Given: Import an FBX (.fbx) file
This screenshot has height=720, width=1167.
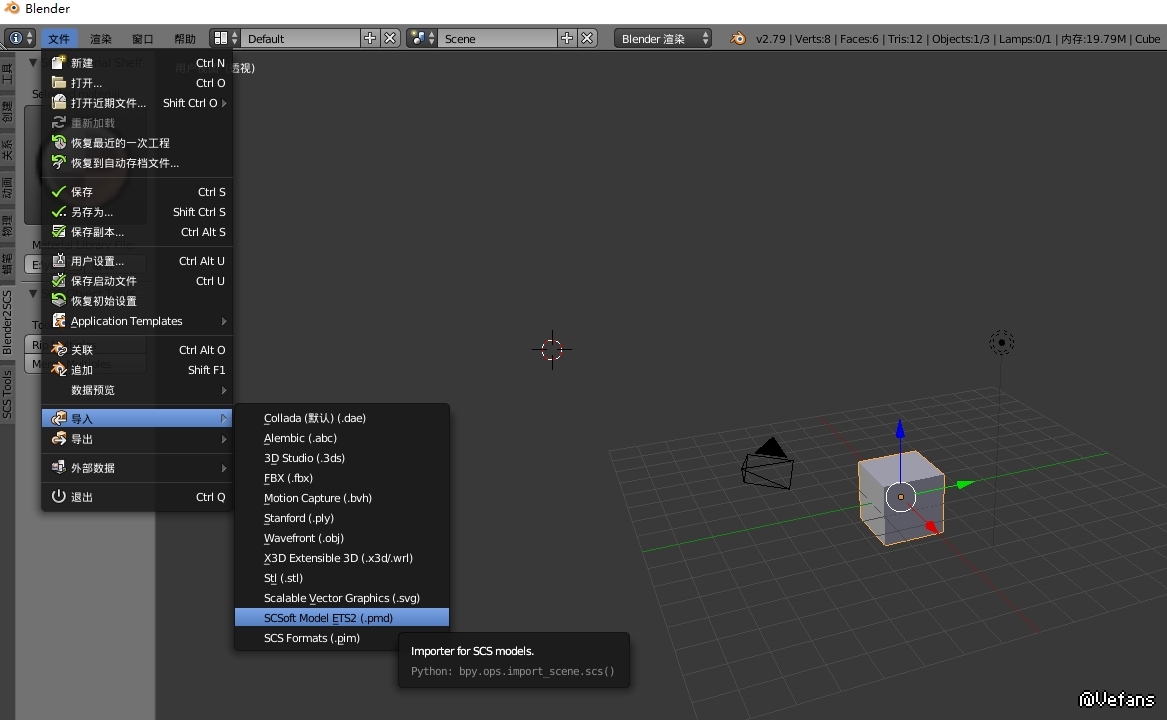Looking at the screenshot, I should point(289,478).
